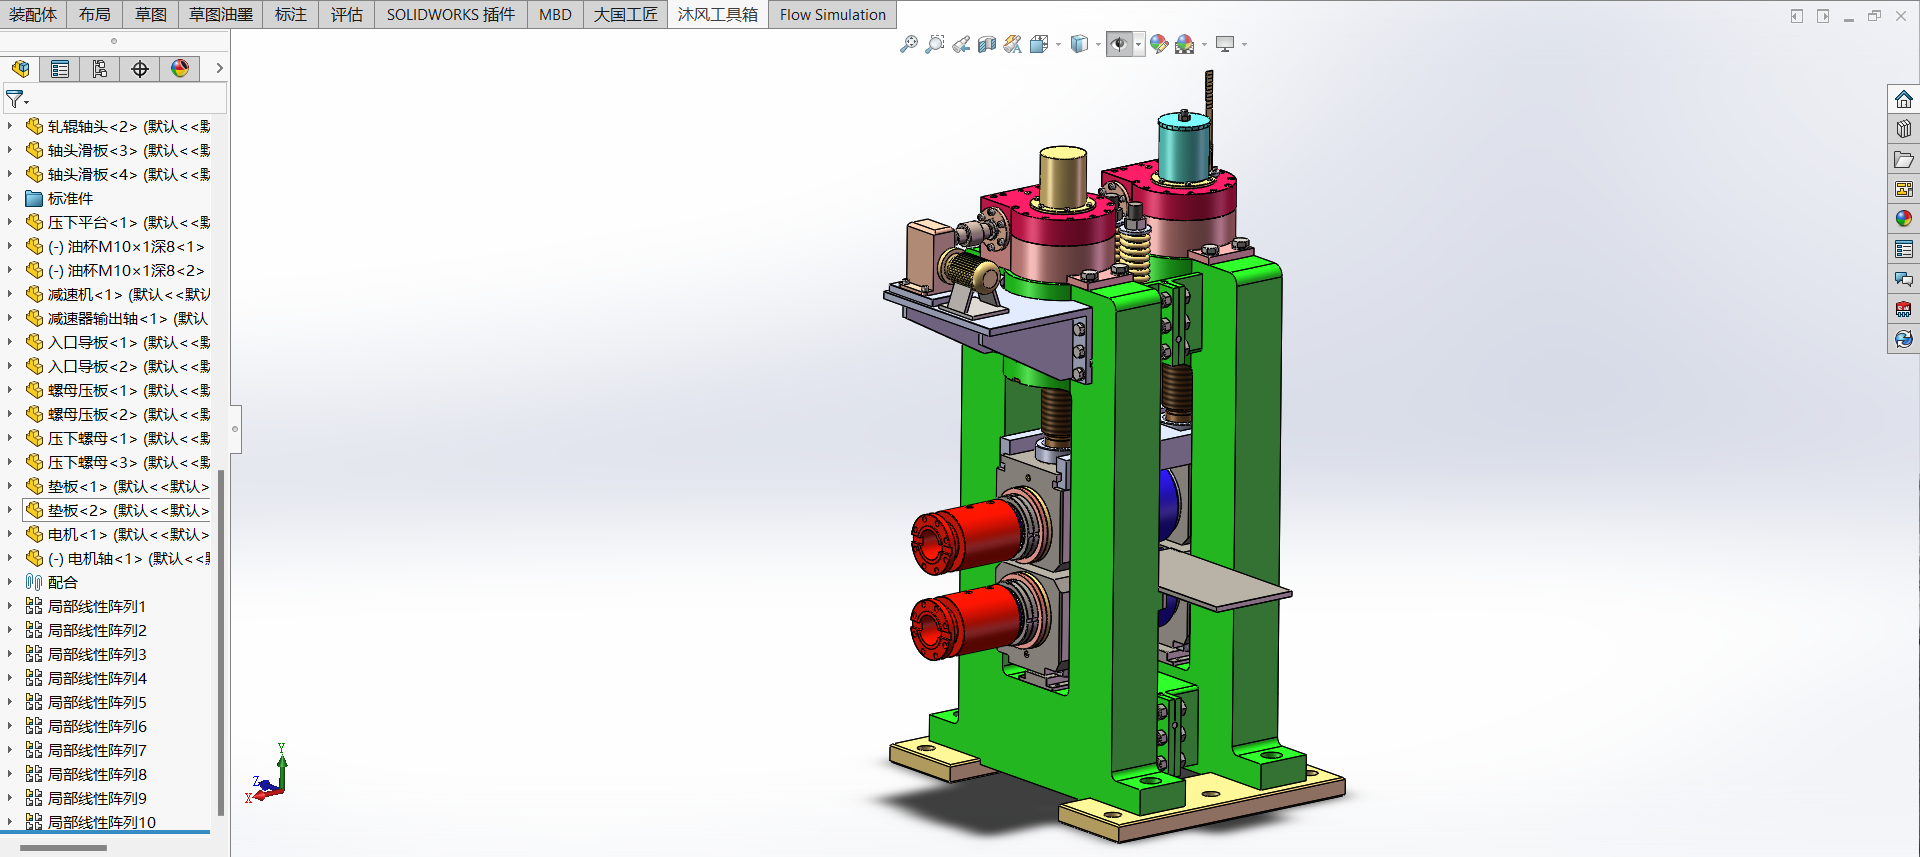Click the Zoom to Fit icon
The width and height of the screenshot is (1920, 857).
pos(908,44)
